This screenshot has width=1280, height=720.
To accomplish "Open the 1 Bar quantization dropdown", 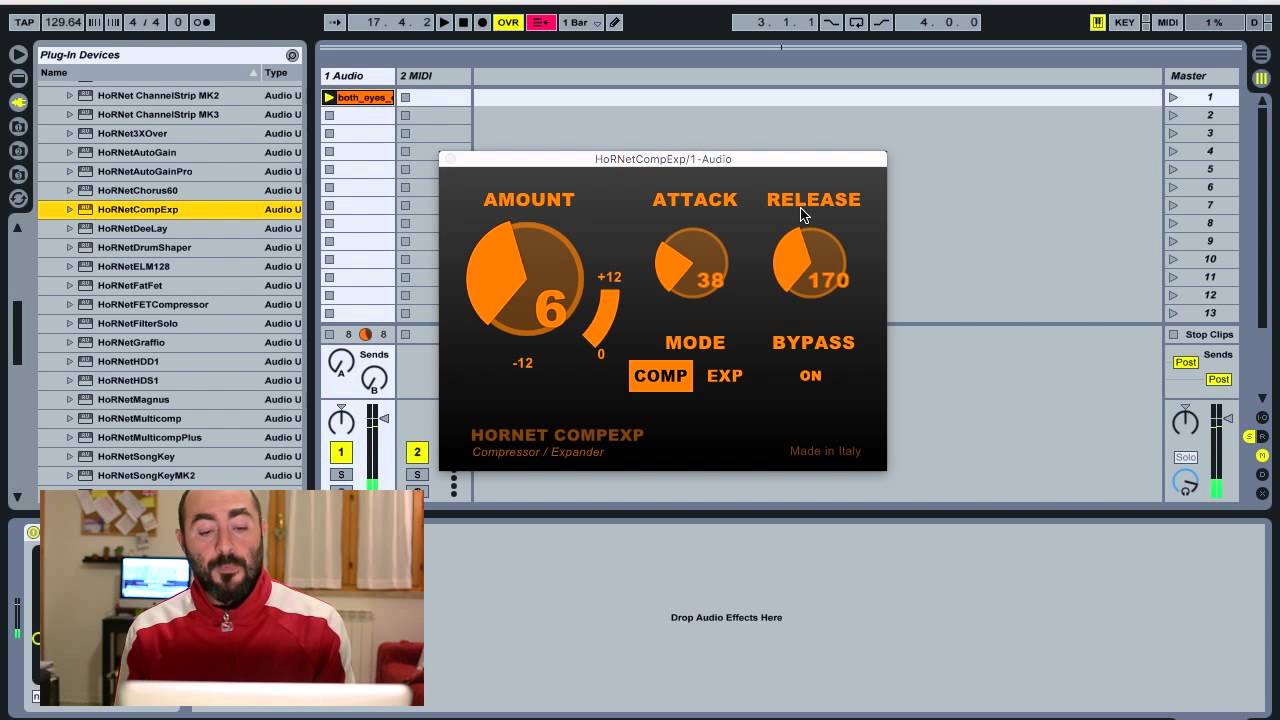I will coord(581,22).
